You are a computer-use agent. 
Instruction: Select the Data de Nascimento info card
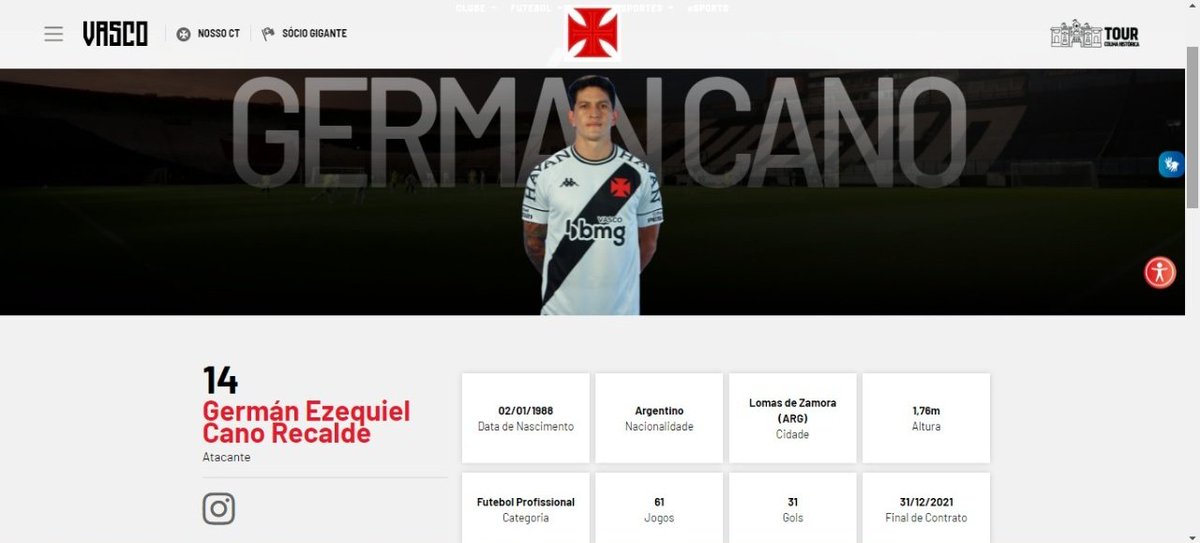tap(526, 418)
